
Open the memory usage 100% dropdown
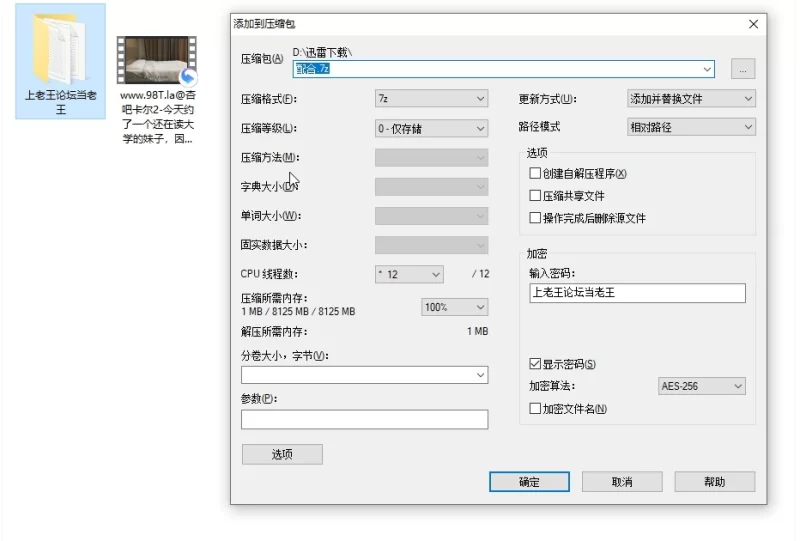[453, 307]
